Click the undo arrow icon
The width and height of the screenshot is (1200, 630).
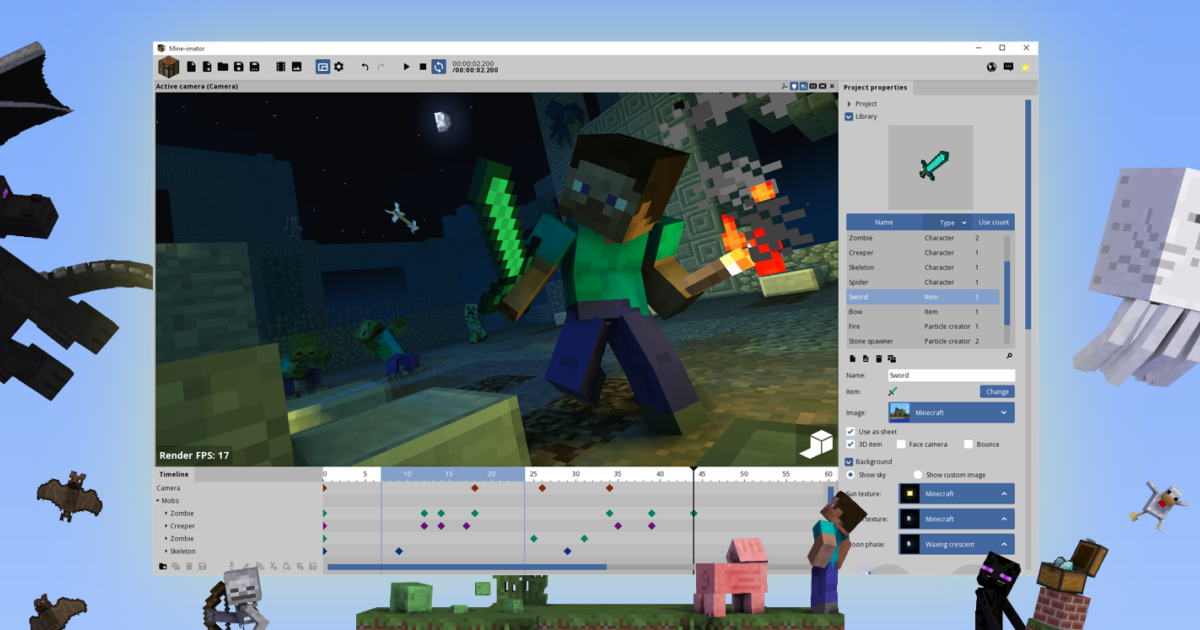[x=365, y=67]
